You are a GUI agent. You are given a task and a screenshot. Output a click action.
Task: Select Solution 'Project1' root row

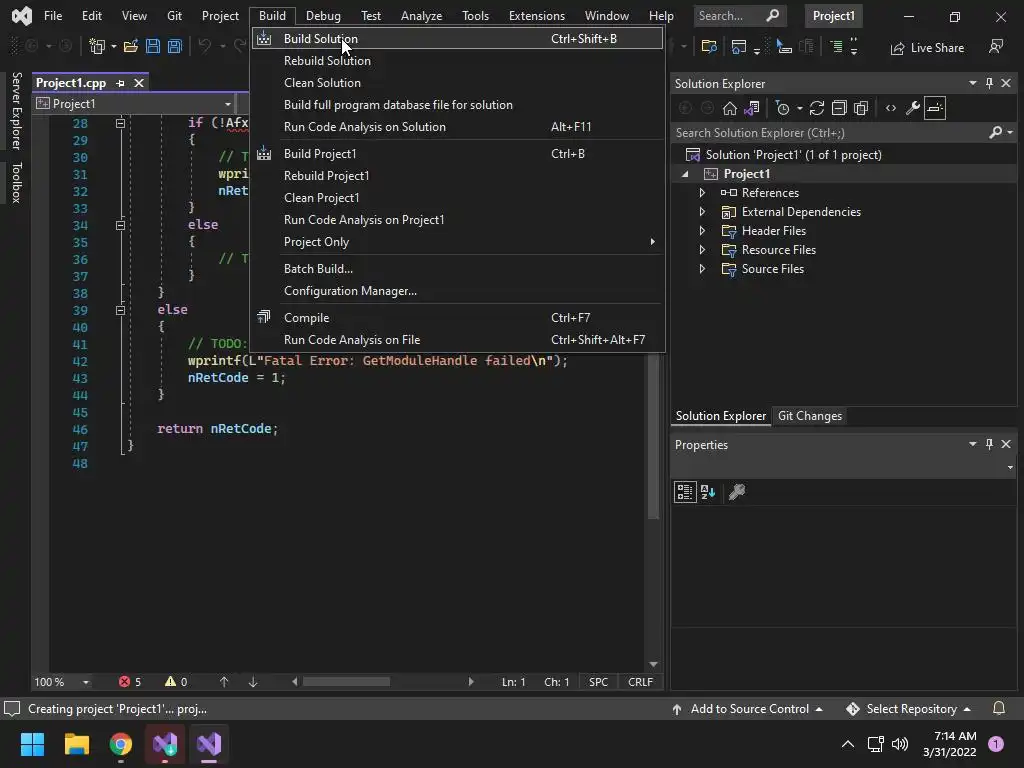[844, 155]
